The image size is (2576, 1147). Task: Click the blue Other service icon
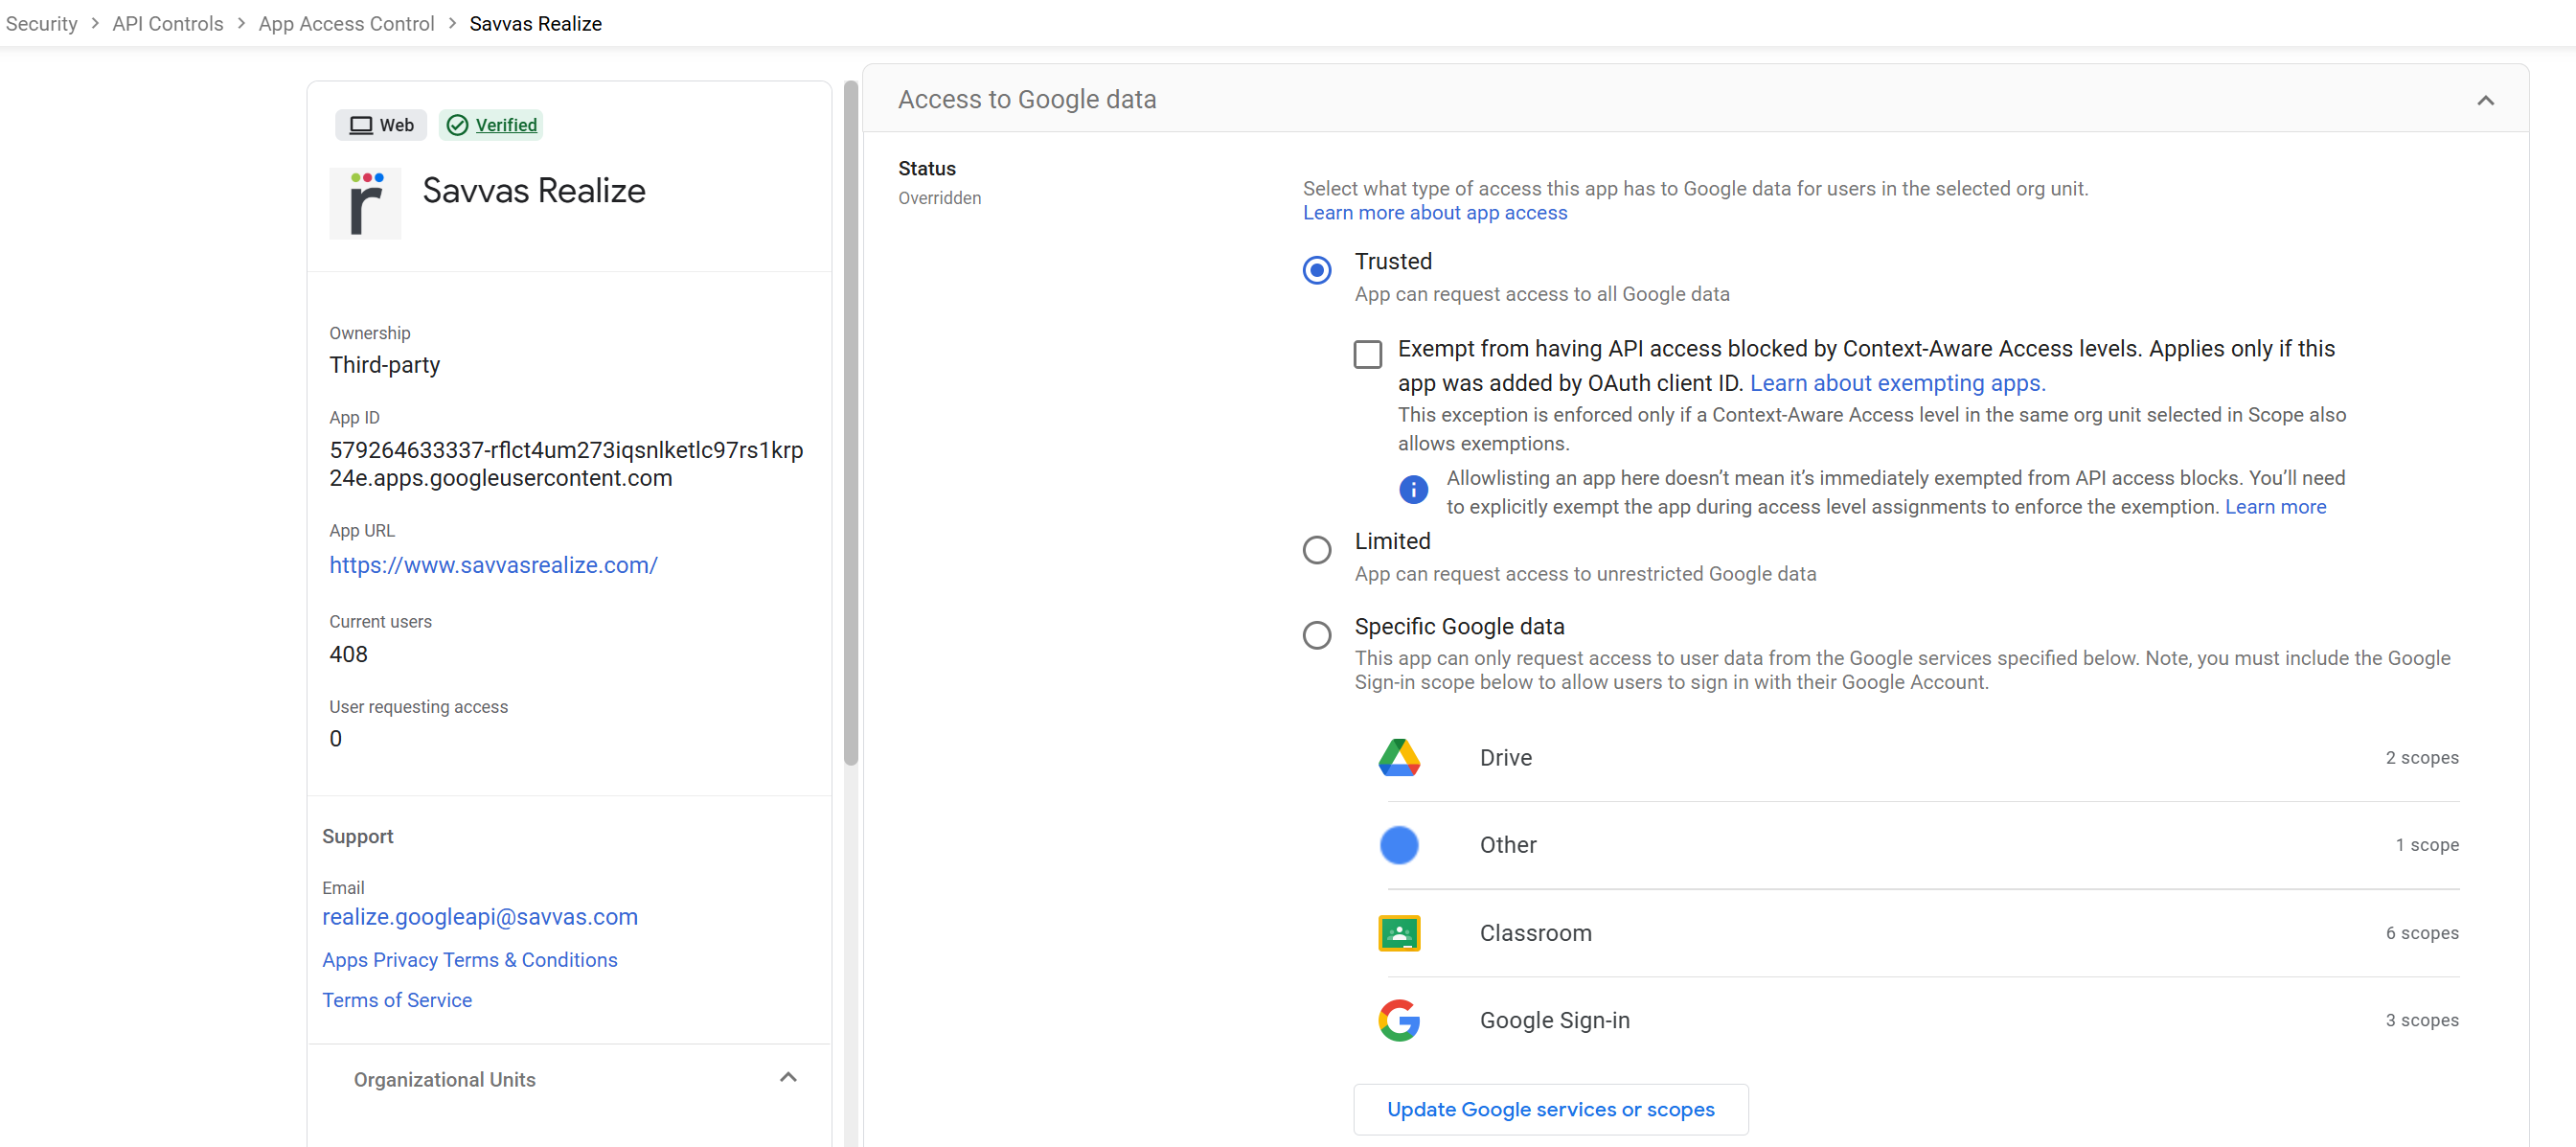pyautogui.click(x=1399, y=845)
